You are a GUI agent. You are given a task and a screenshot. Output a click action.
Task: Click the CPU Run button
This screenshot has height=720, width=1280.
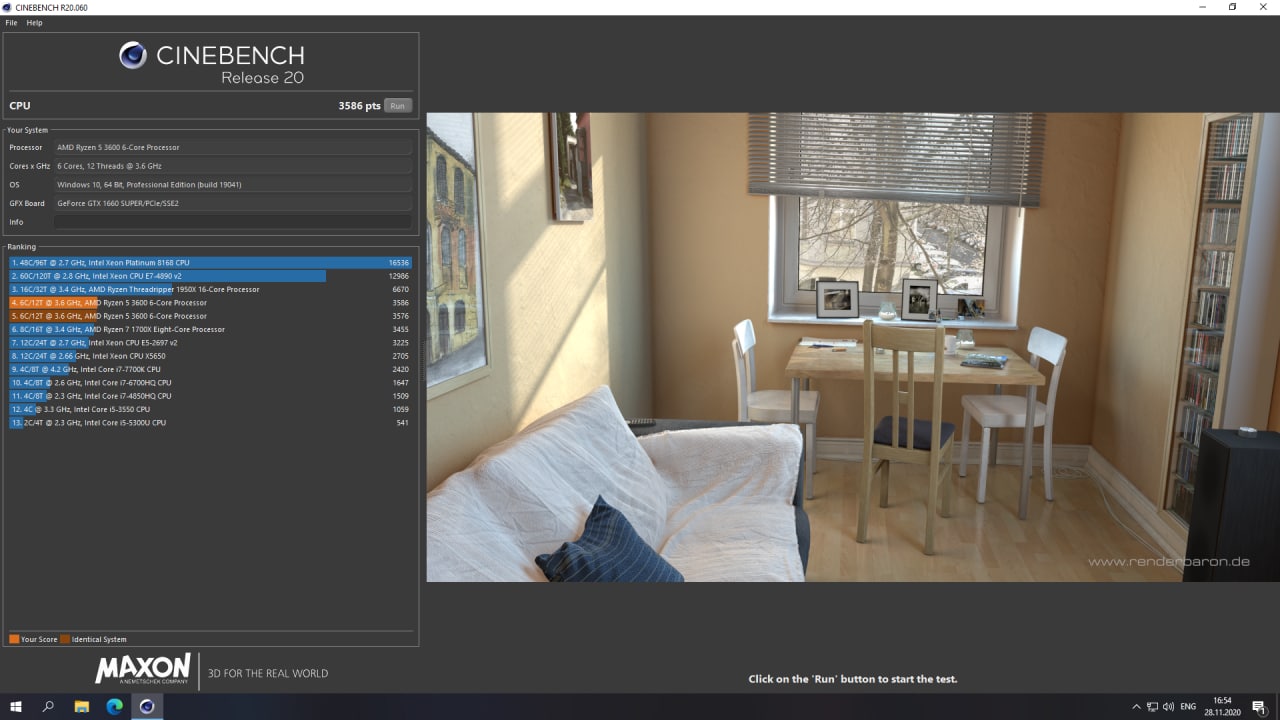397,106
